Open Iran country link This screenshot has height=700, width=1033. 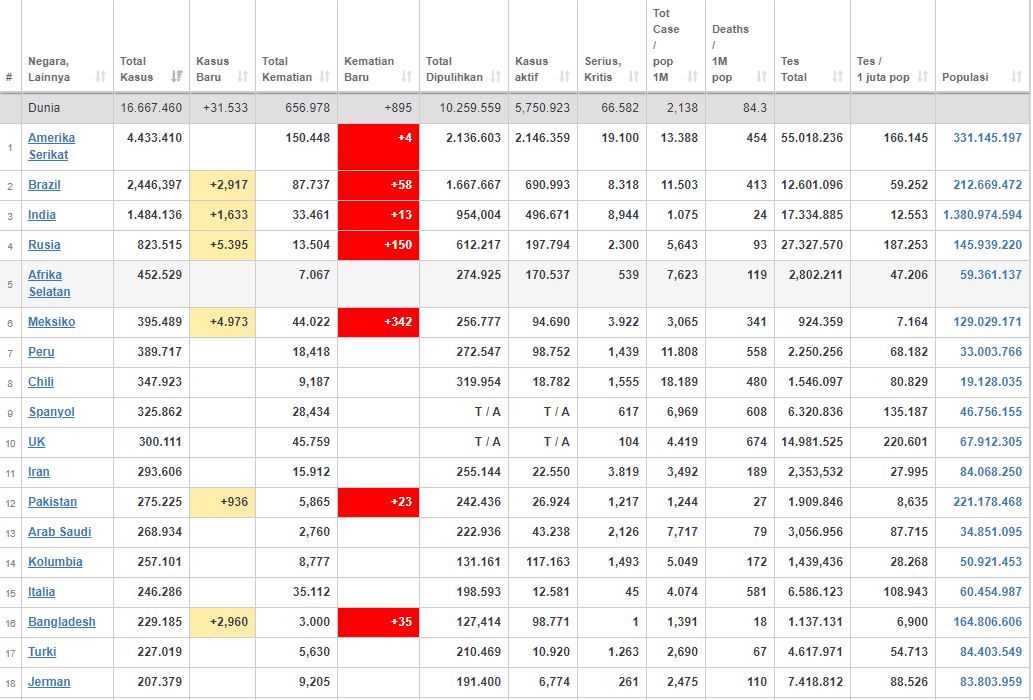point(39,472)
